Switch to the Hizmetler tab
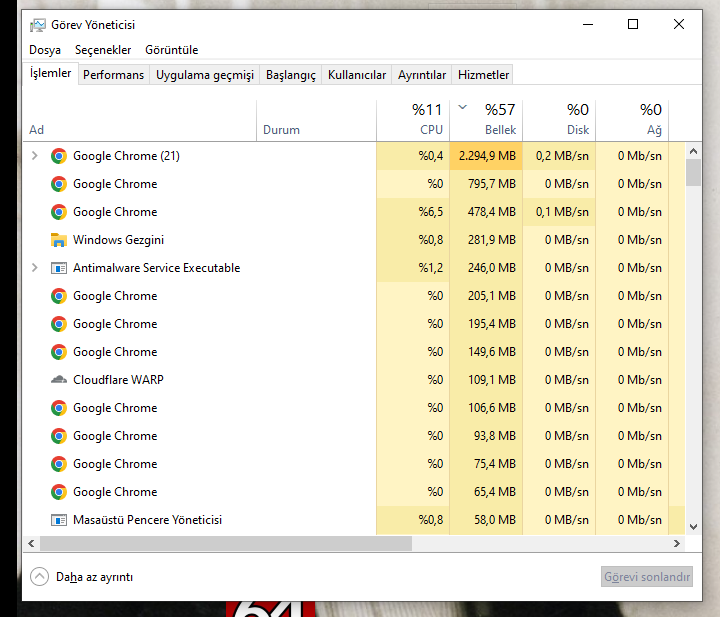The height and width of the screenshot is (617, 720). 483,75
